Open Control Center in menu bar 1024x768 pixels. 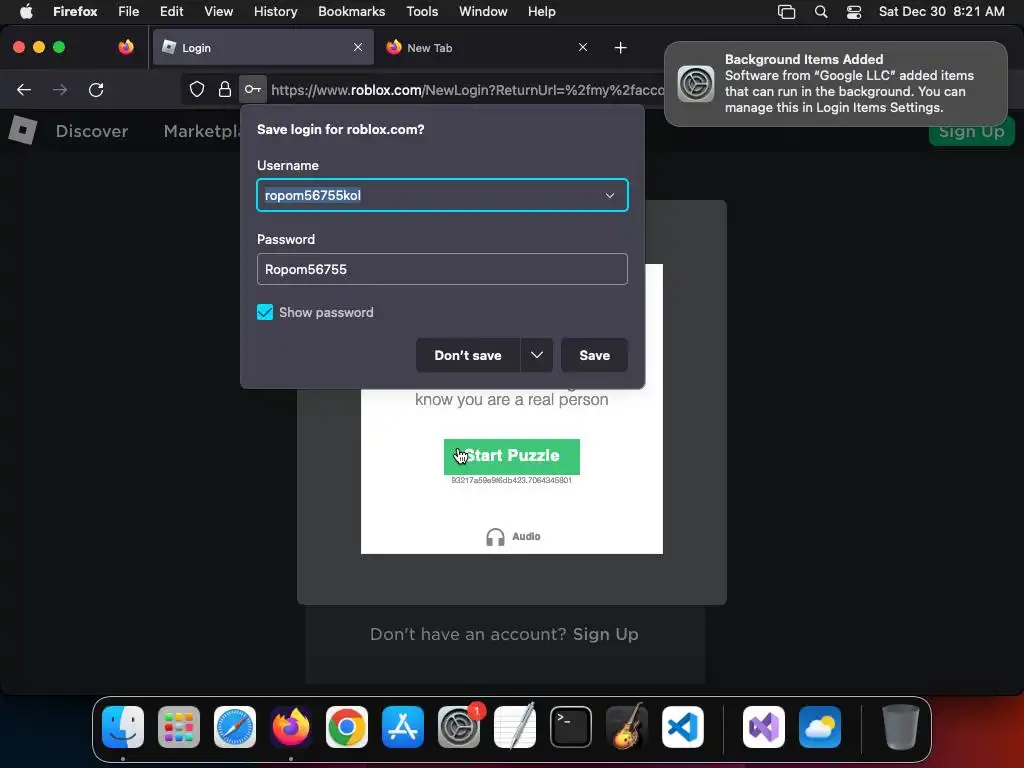pyautogui.click(x=854, y=12)
